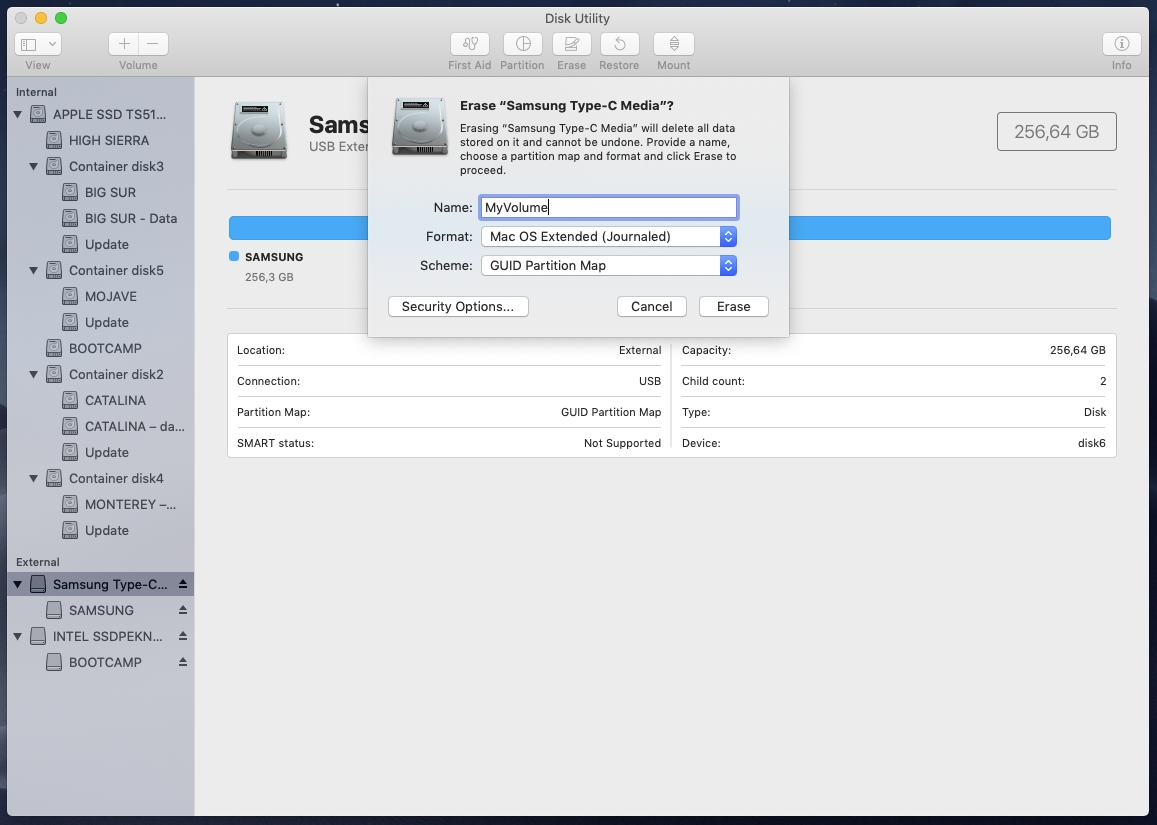Click the SAMSUNG 256,3 GB legend size
This screenshot has height=825, width=1157.
269,277
